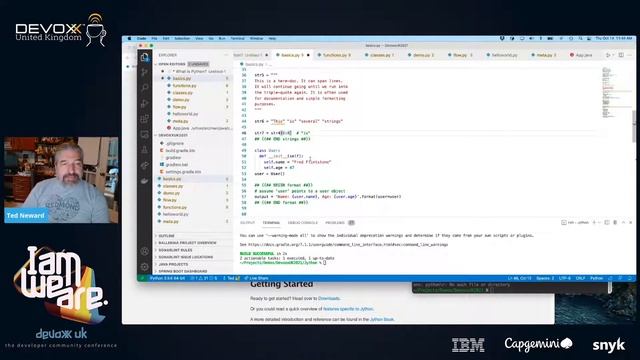Expand the Ballerina Project Overview section

[x=187, y=243]
